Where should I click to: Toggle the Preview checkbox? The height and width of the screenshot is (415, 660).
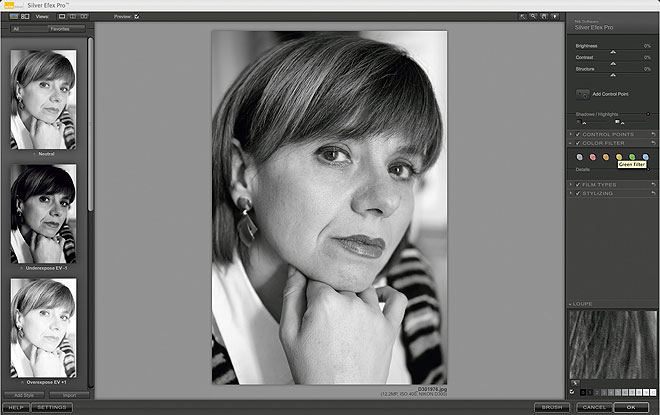point(137,17)
